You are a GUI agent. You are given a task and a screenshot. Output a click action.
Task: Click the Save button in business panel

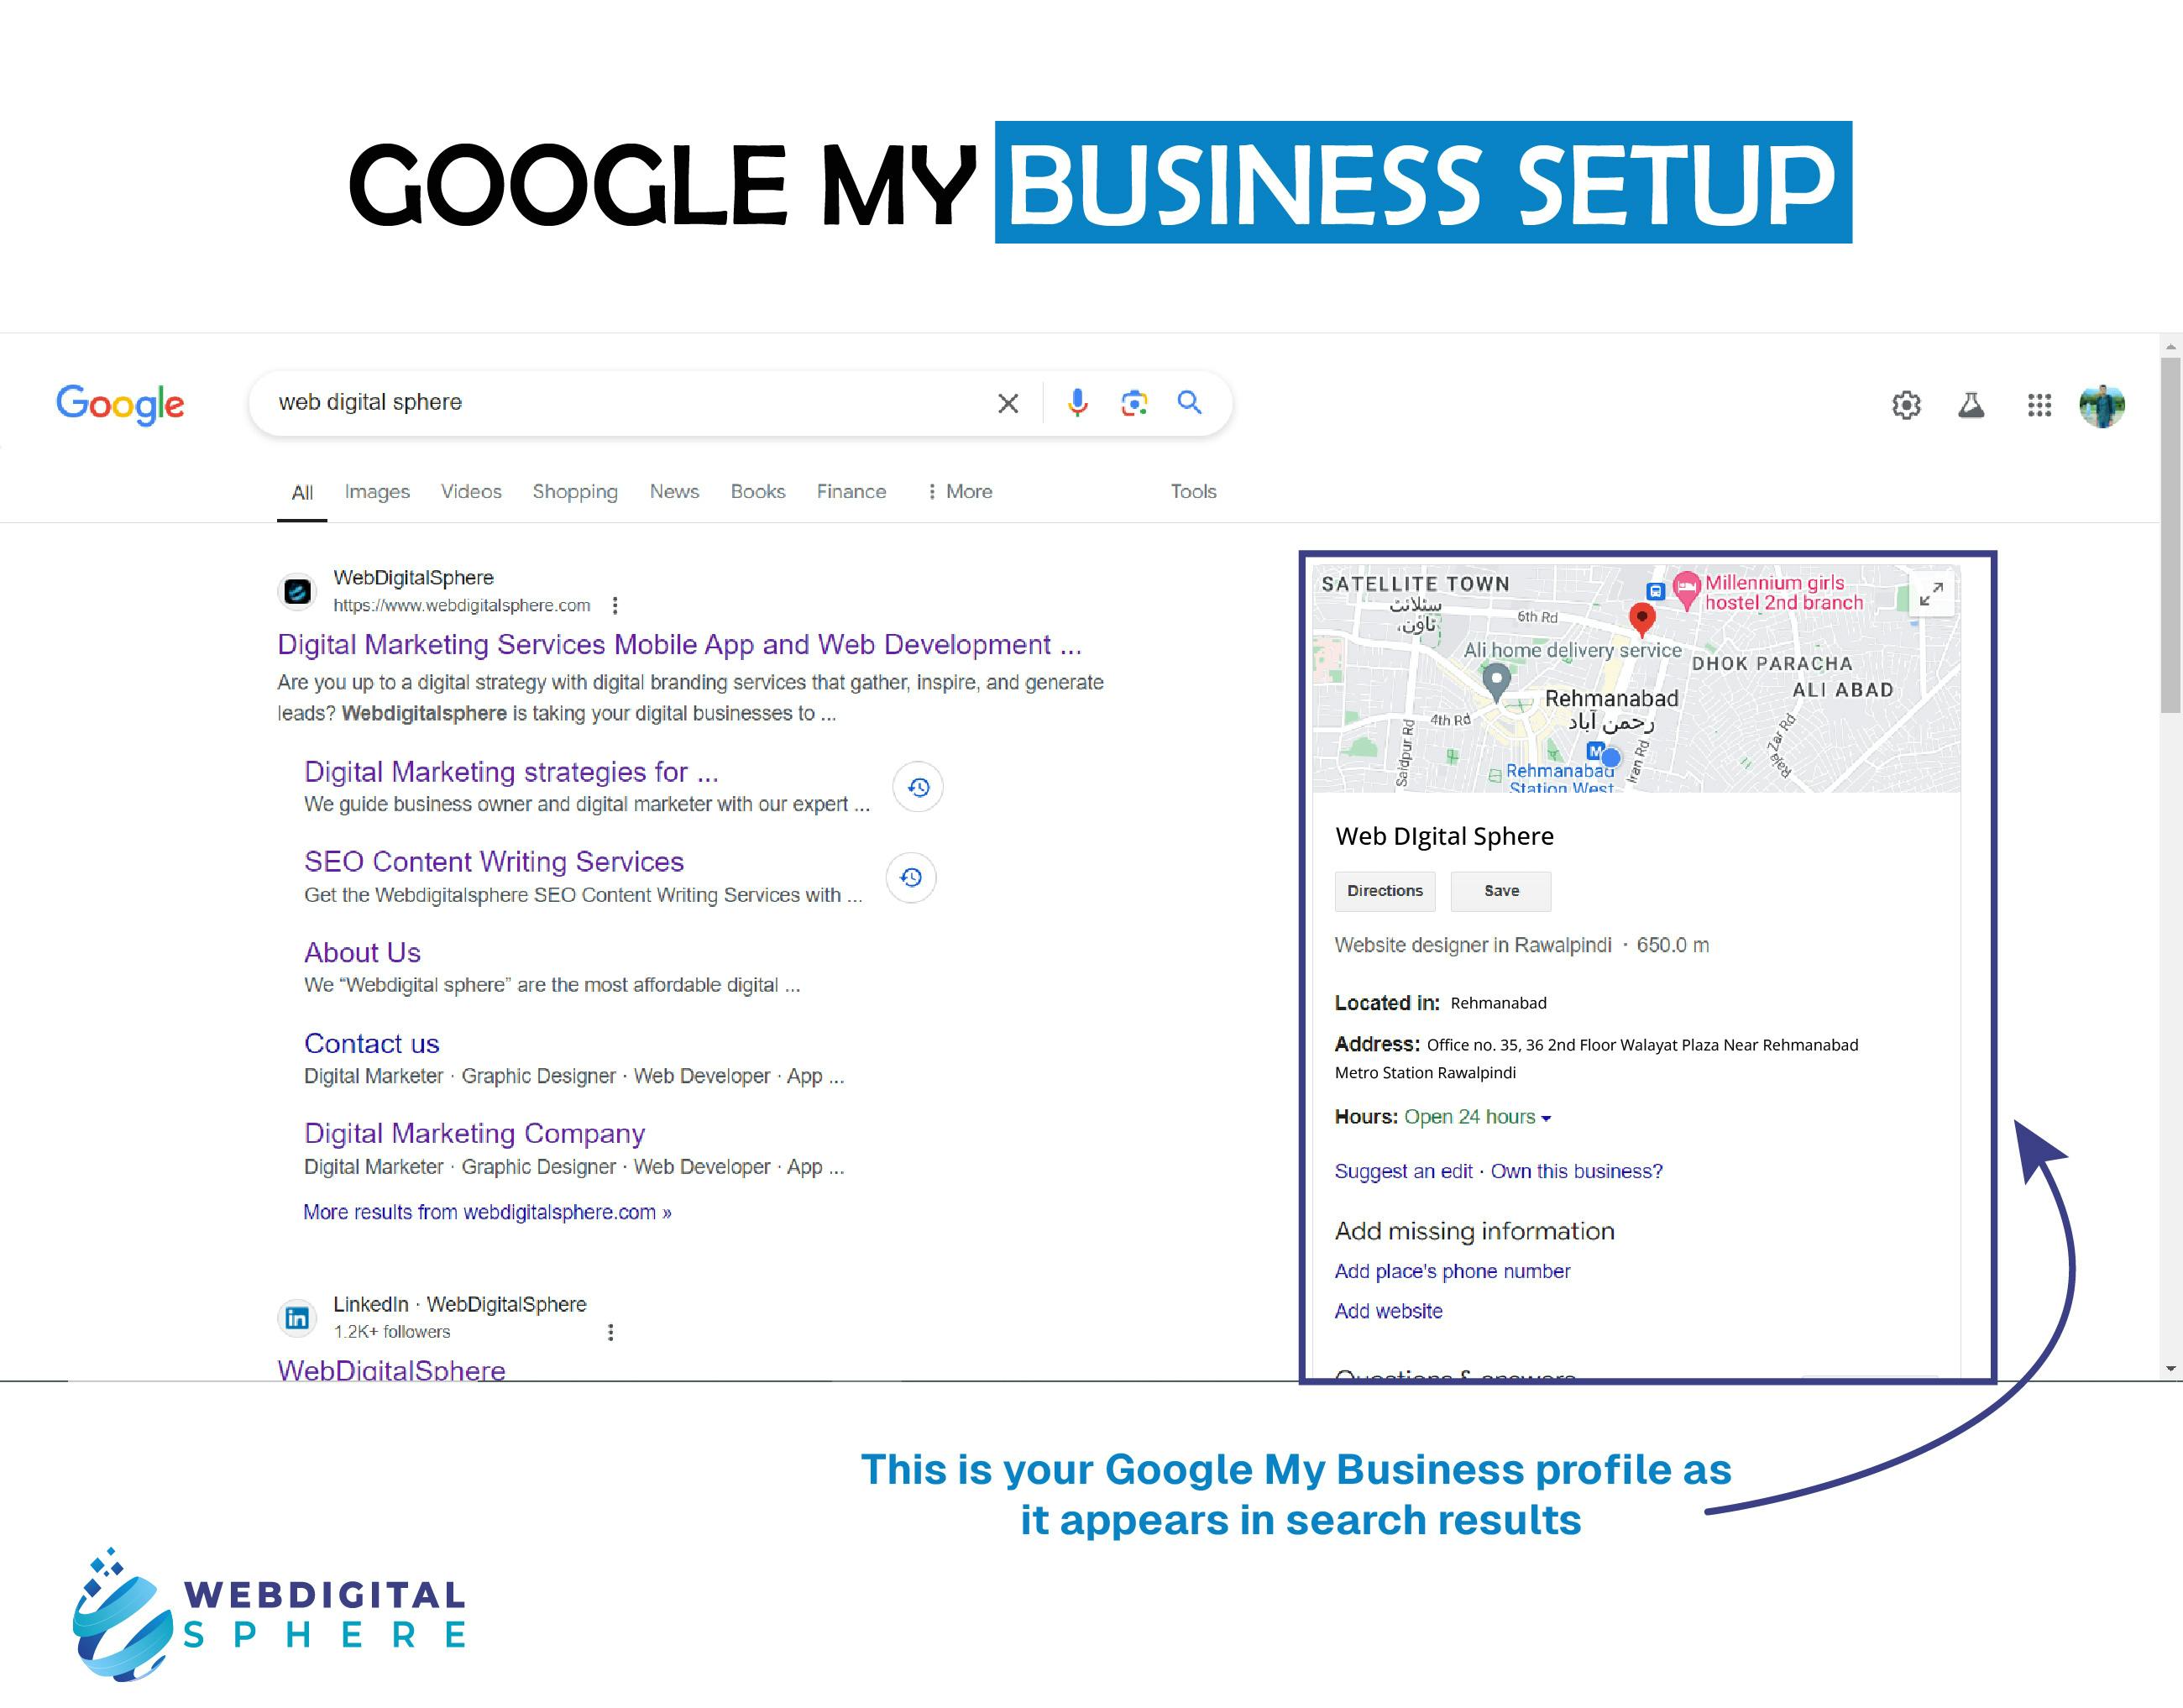[1500, 891]
